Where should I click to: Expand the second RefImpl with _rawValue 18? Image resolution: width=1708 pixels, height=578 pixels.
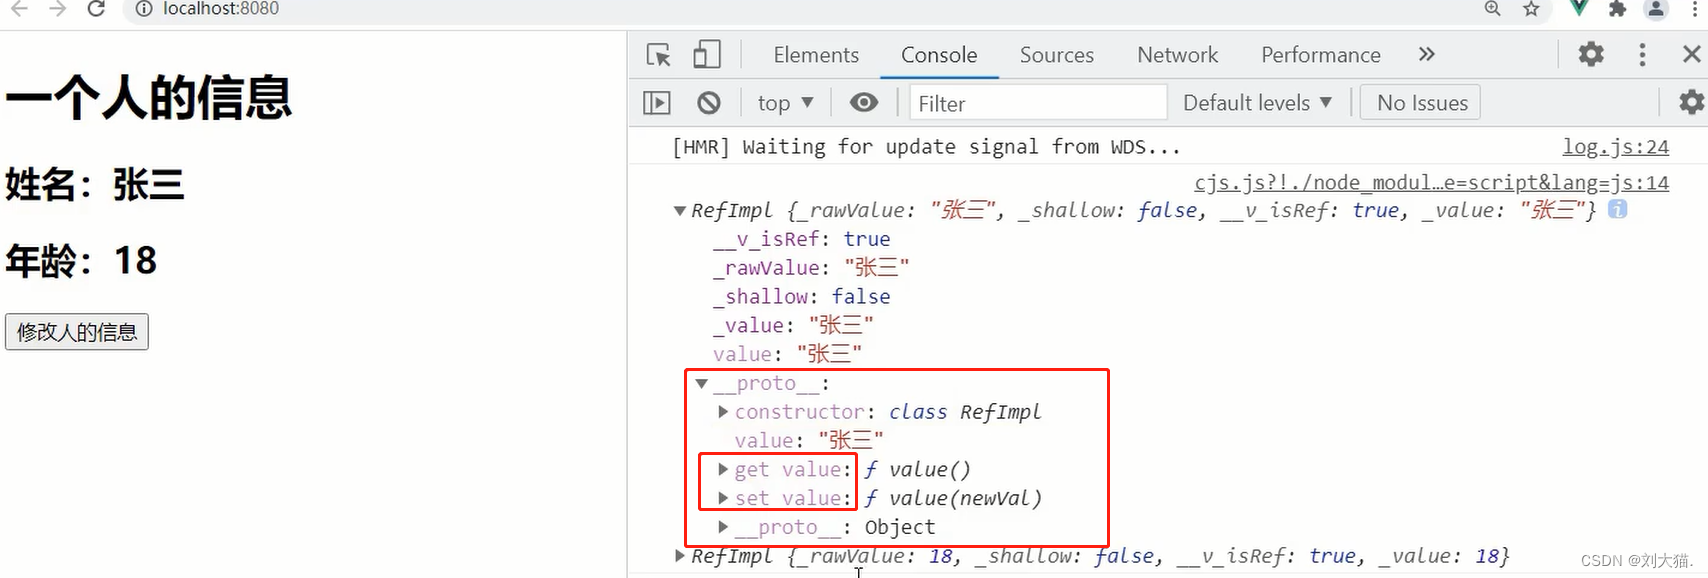(x=680, y=556)
